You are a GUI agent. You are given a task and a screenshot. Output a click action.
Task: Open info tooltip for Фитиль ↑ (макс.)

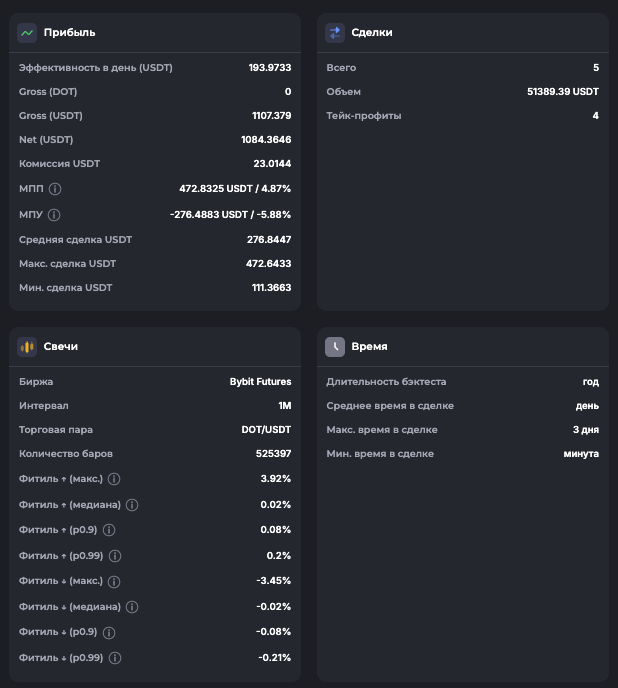coord(114,478)
